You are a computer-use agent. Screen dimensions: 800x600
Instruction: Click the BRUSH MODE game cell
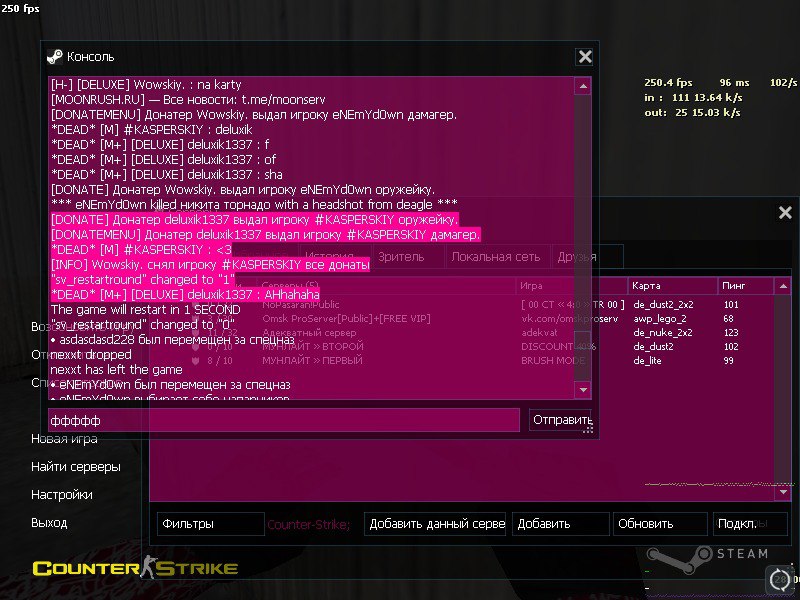pos(553,361)
